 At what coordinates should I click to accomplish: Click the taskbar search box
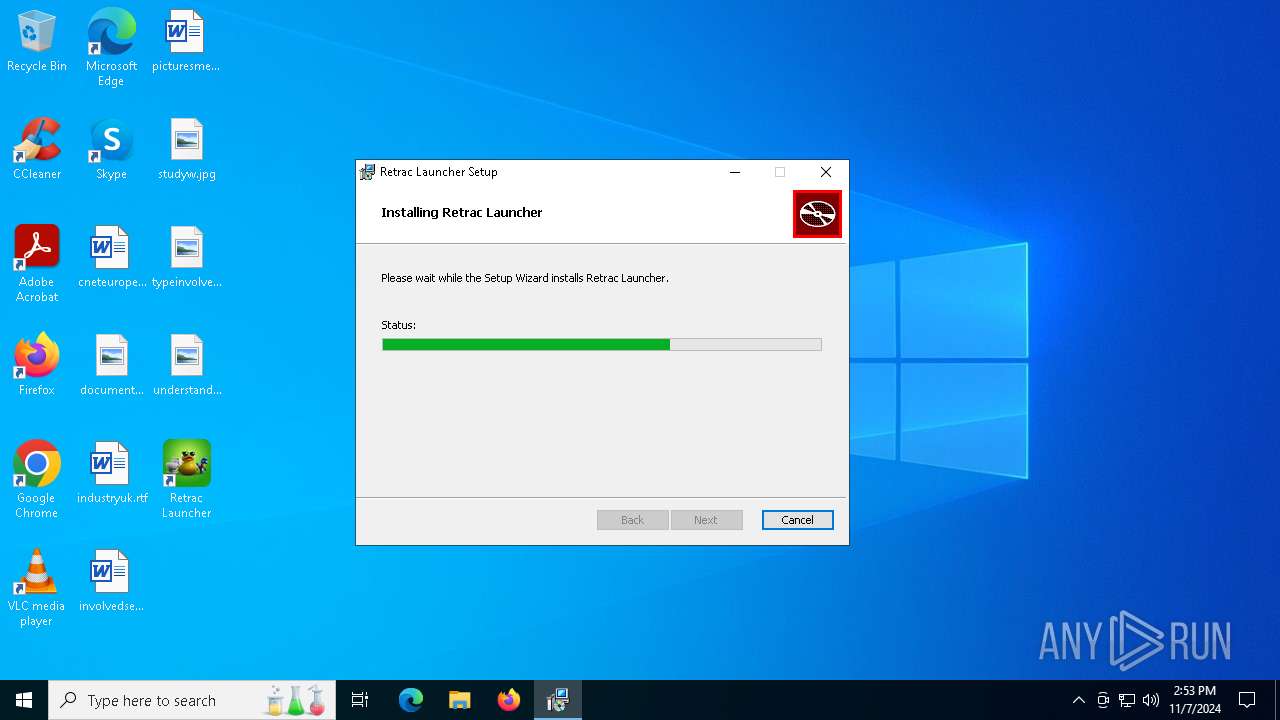click(192, 700)
